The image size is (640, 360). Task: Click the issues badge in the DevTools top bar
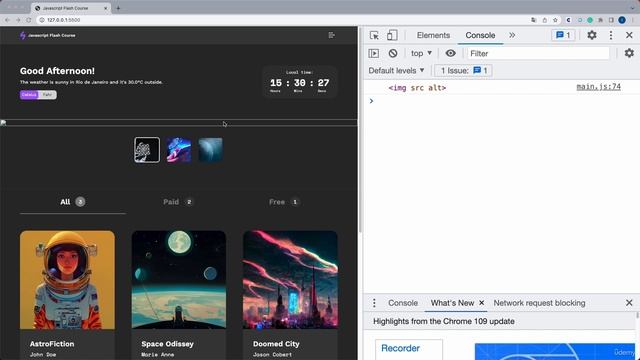coord(563,35)
